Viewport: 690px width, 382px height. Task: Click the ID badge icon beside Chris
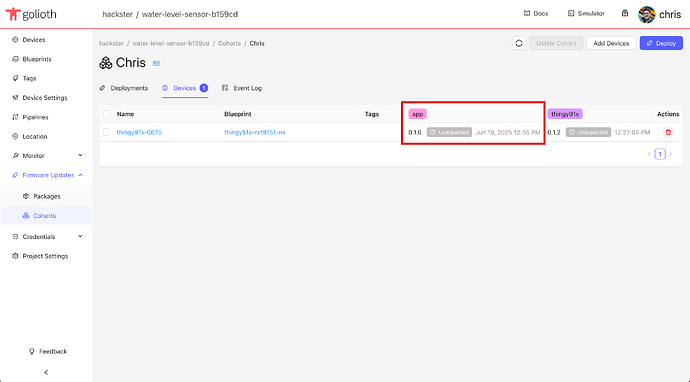click(x=156, y=63)
